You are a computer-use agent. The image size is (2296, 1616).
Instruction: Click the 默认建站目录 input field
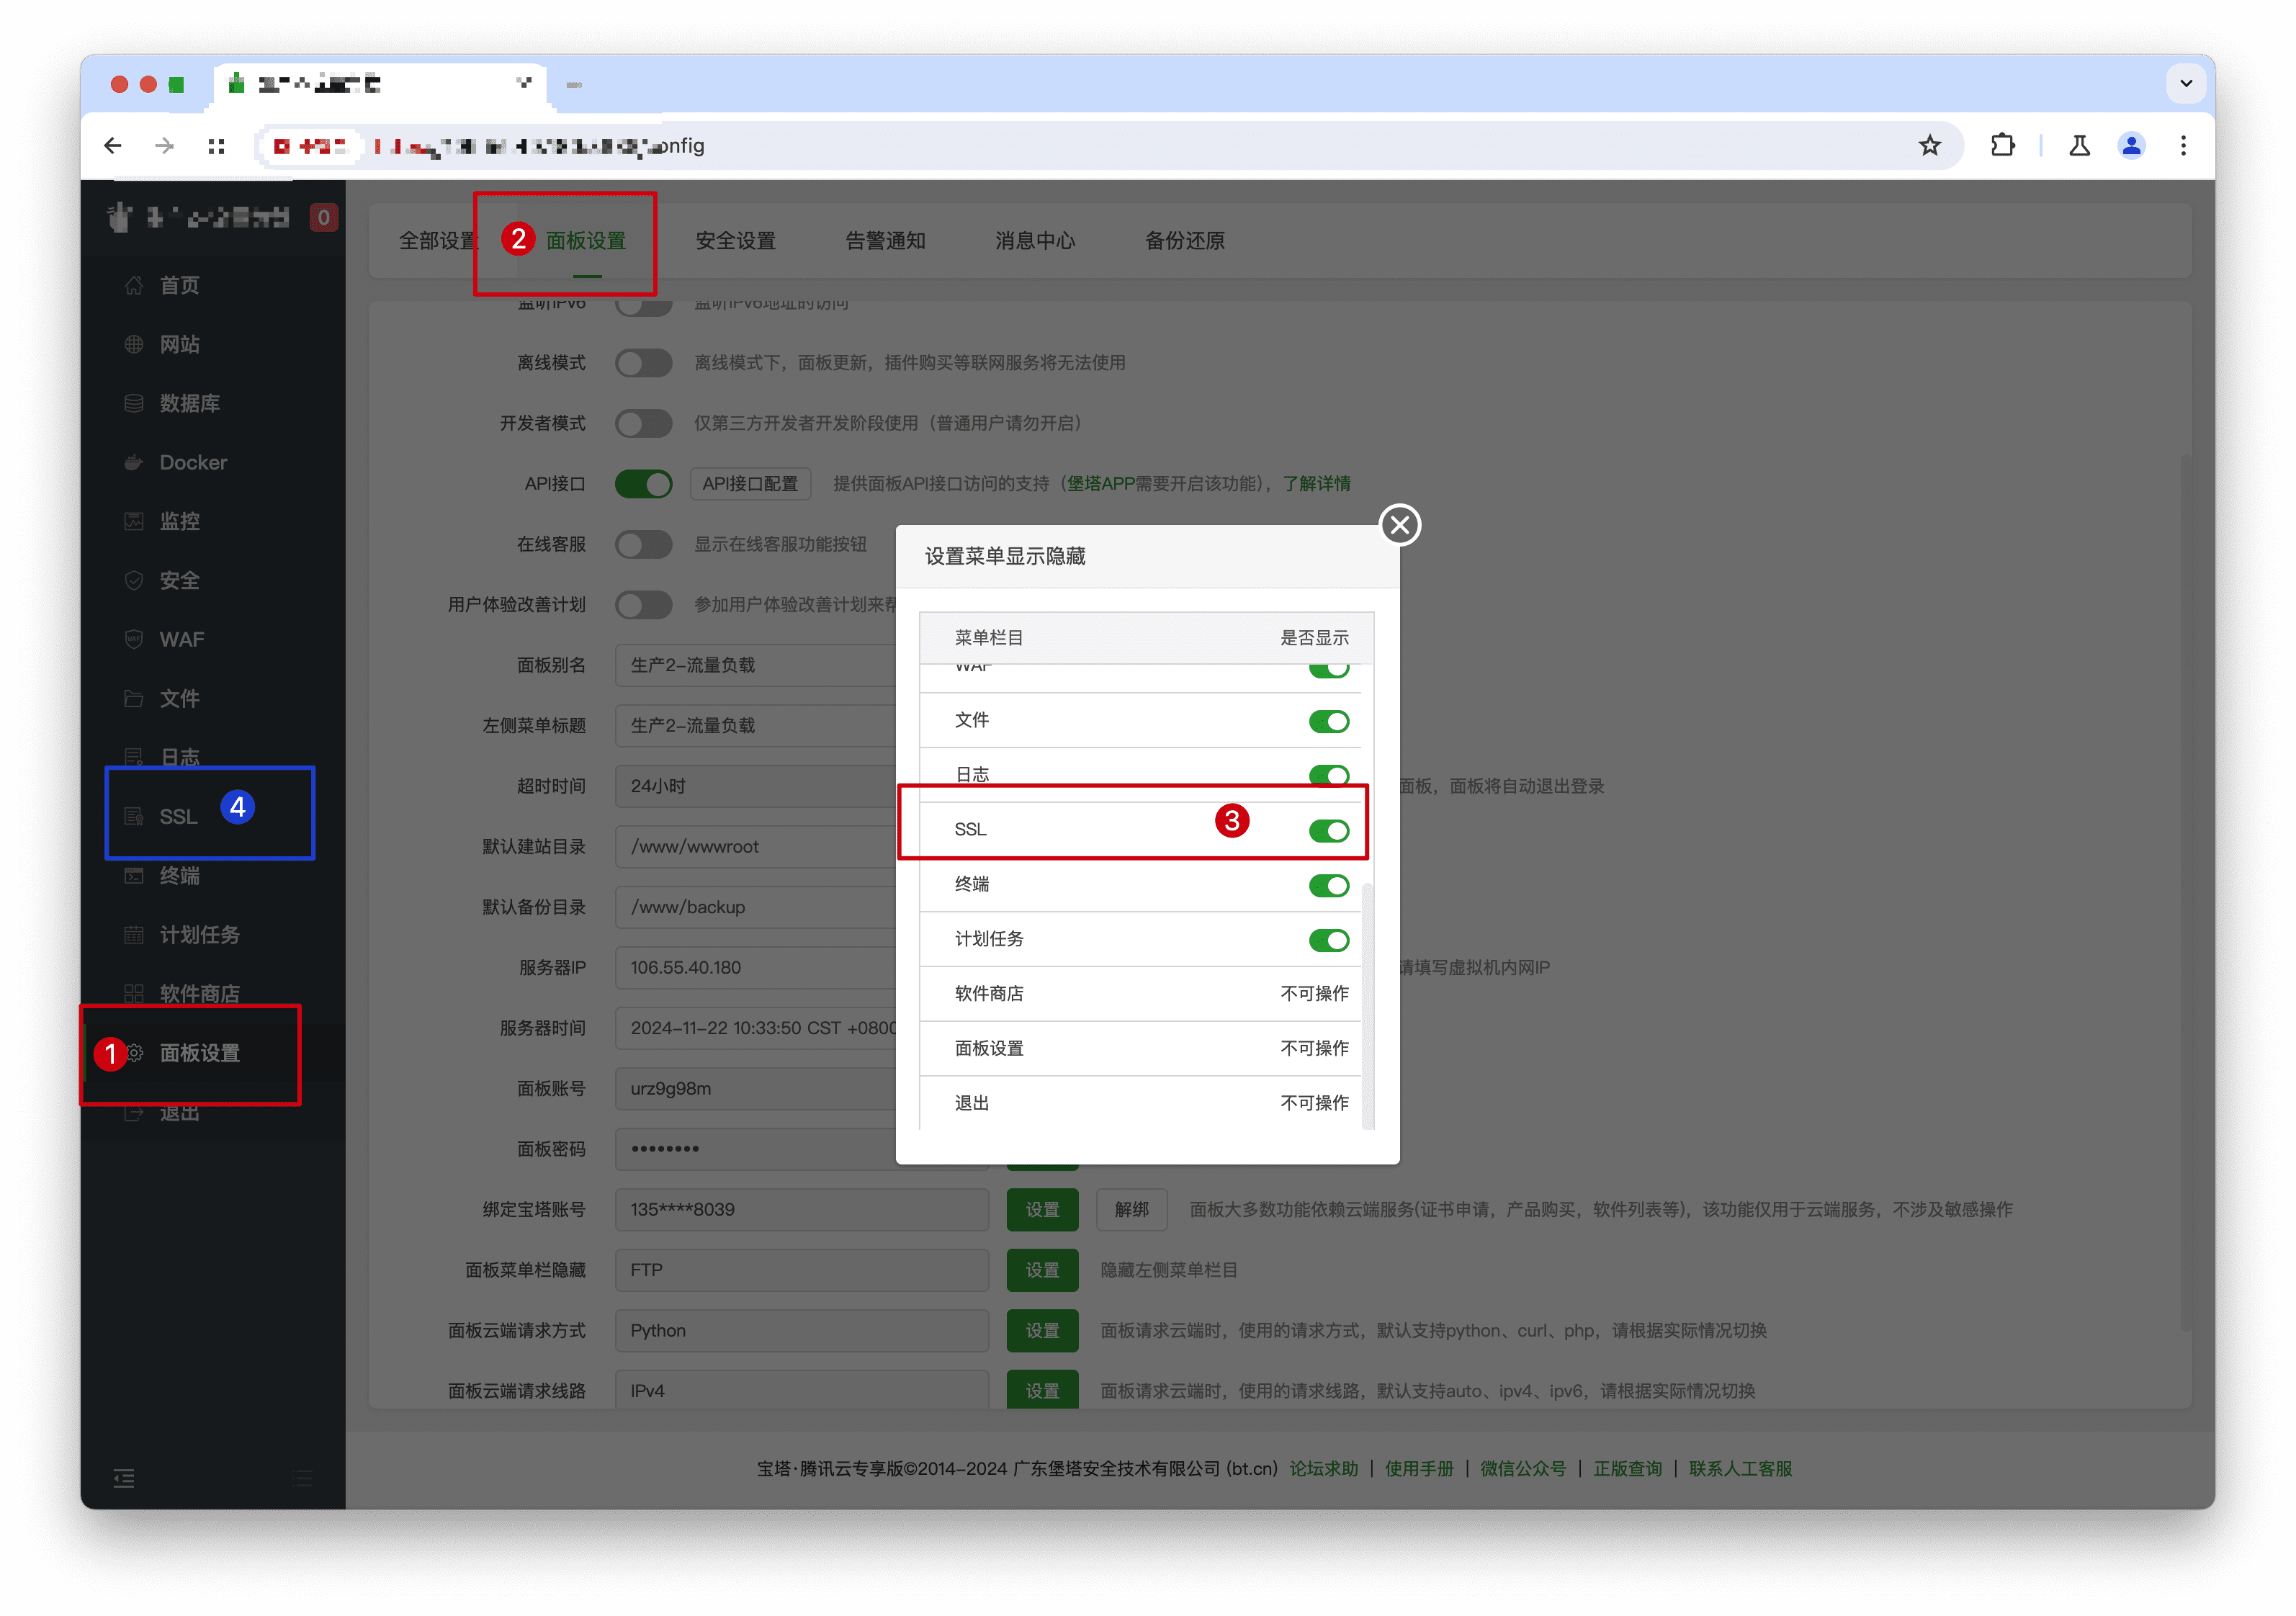[x=756, y=847]
